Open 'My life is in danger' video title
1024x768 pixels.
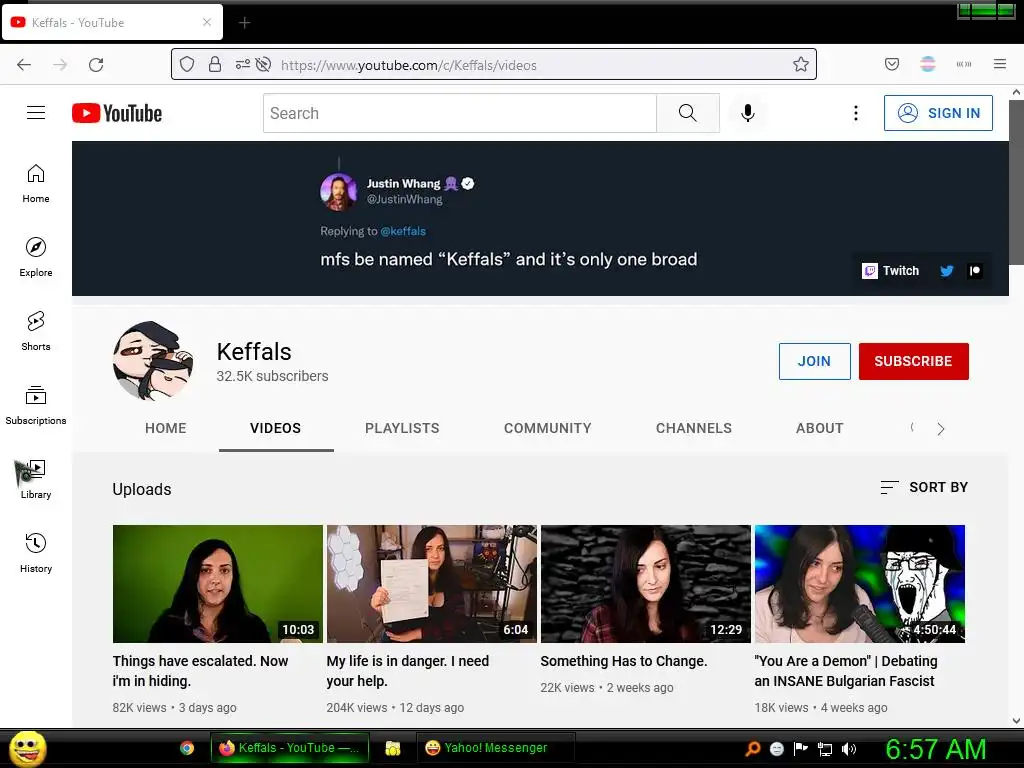408,671
